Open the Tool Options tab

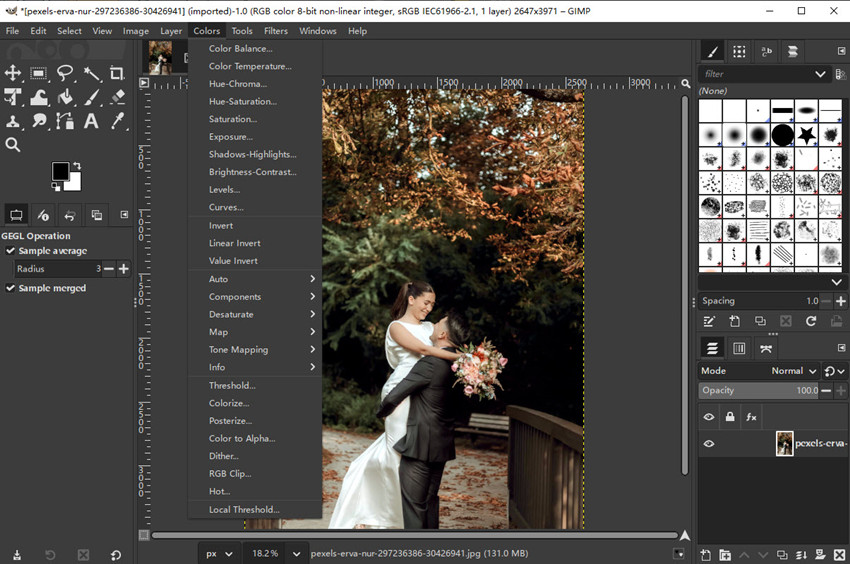pyautogui.click(x=16, y=215)
